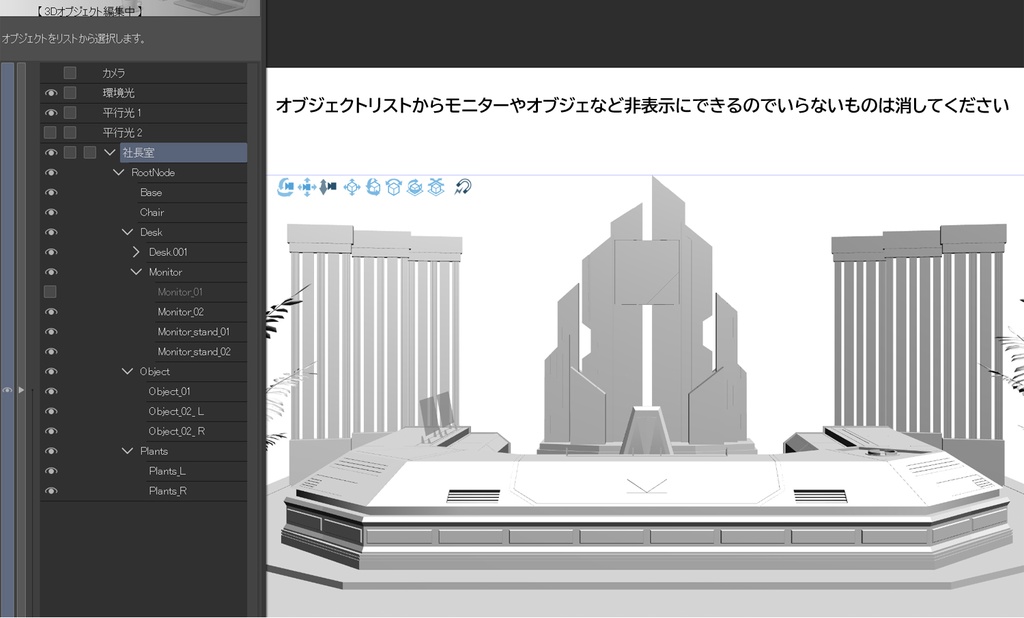The height and width of the screenshot is (618, 1024).
Task: Enable the snap magnet tool
Action: pos(463,186)
